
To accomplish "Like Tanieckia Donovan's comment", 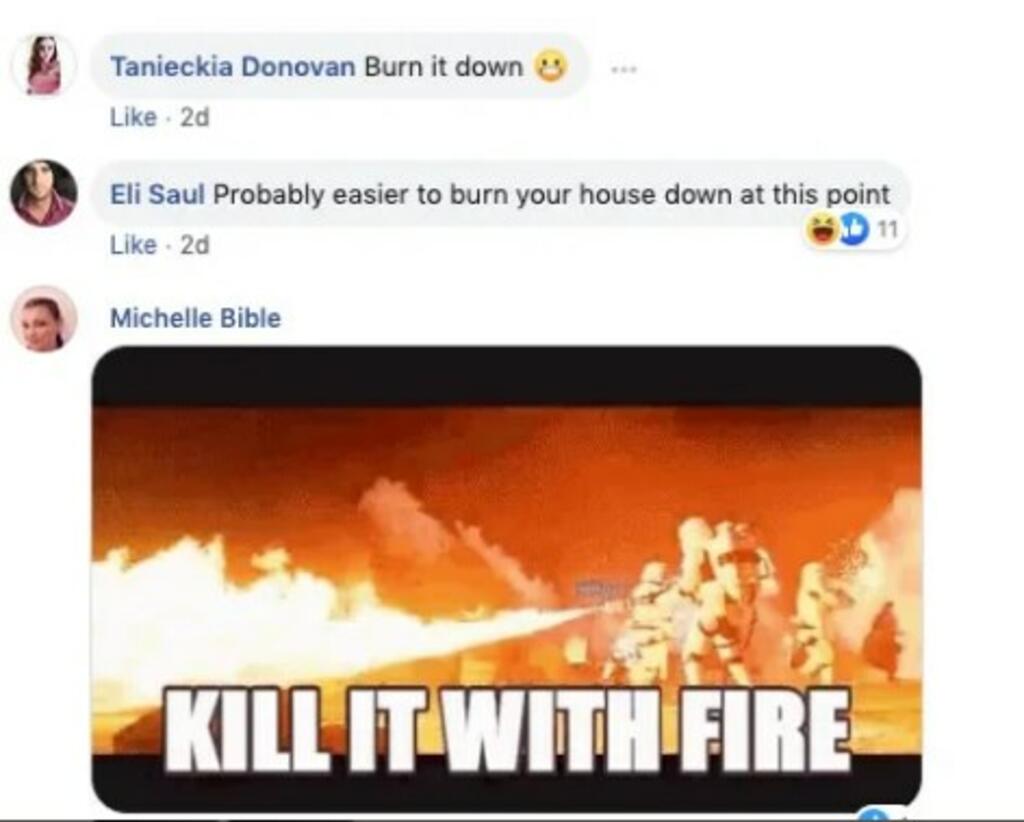I will click(x=133, y=118).
